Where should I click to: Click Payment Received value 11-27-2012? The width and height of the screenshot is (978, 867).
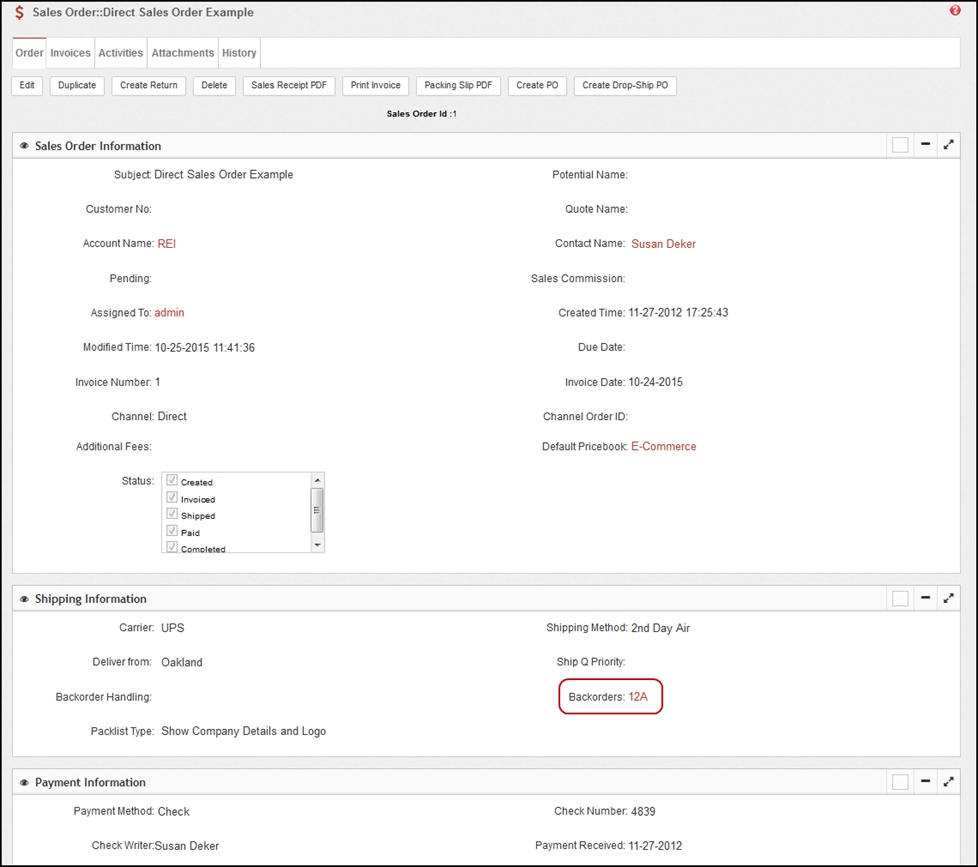[655, 846]
